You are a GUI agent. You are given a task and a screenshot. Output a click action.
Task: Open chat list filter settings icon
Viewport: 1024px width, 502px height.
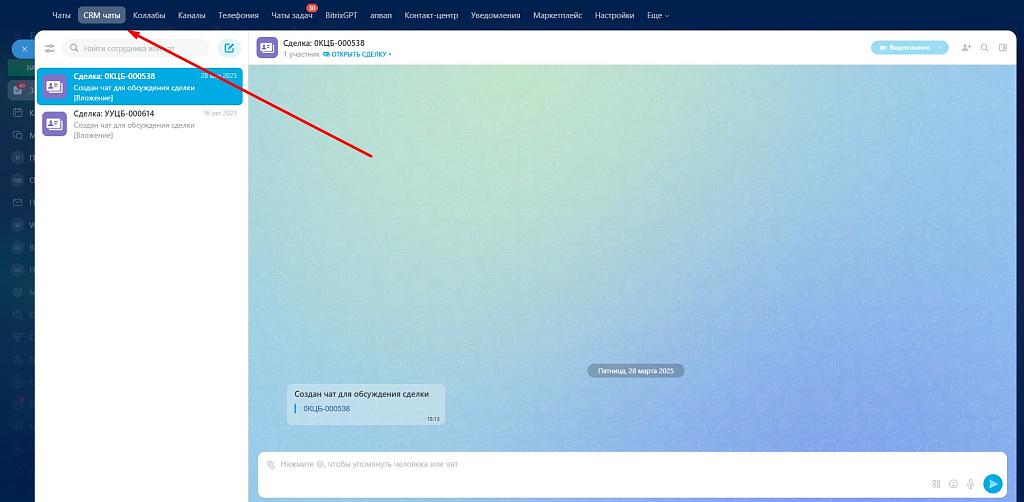tap(49, 48)
